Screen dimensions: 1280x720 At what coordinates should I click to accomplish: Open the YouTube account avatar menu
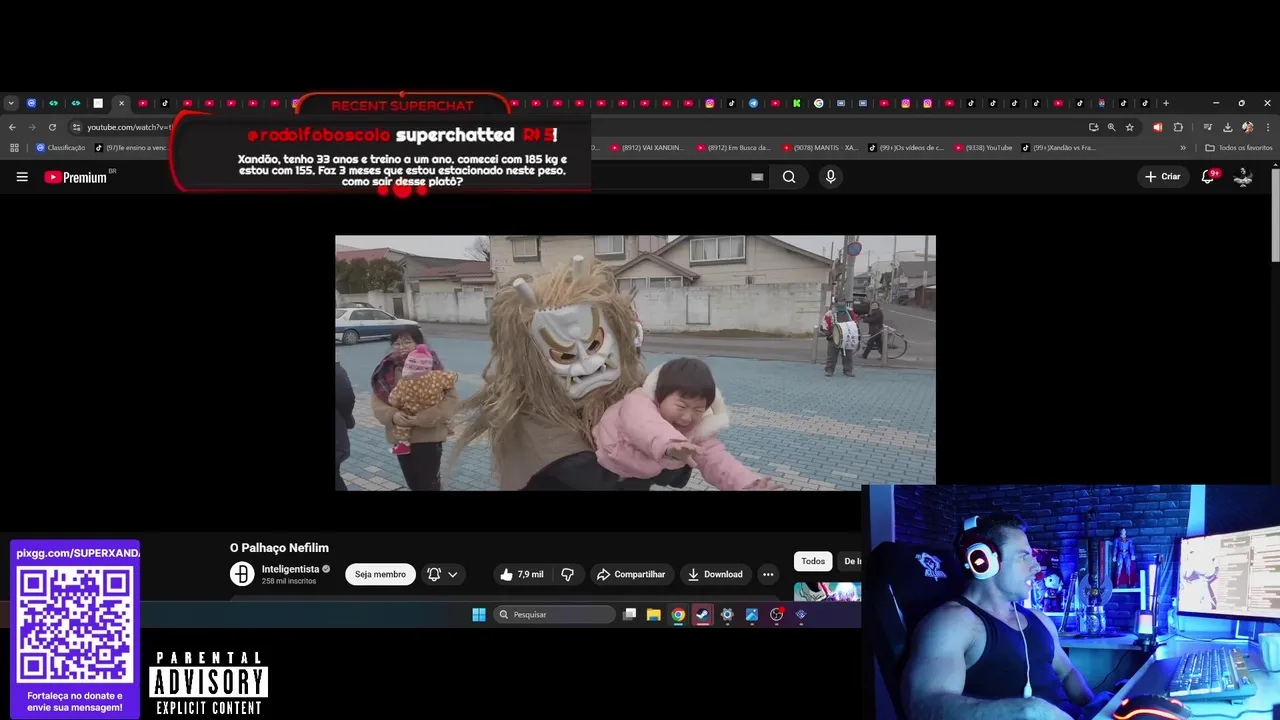tap(1243, 177)
